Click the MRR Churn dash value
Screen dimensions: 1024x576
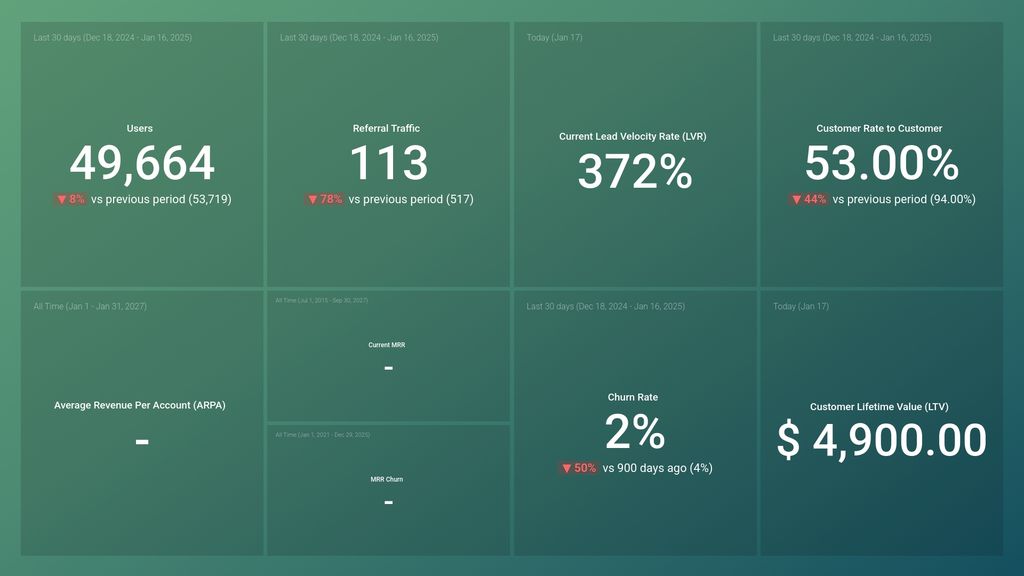click(389, 502)
